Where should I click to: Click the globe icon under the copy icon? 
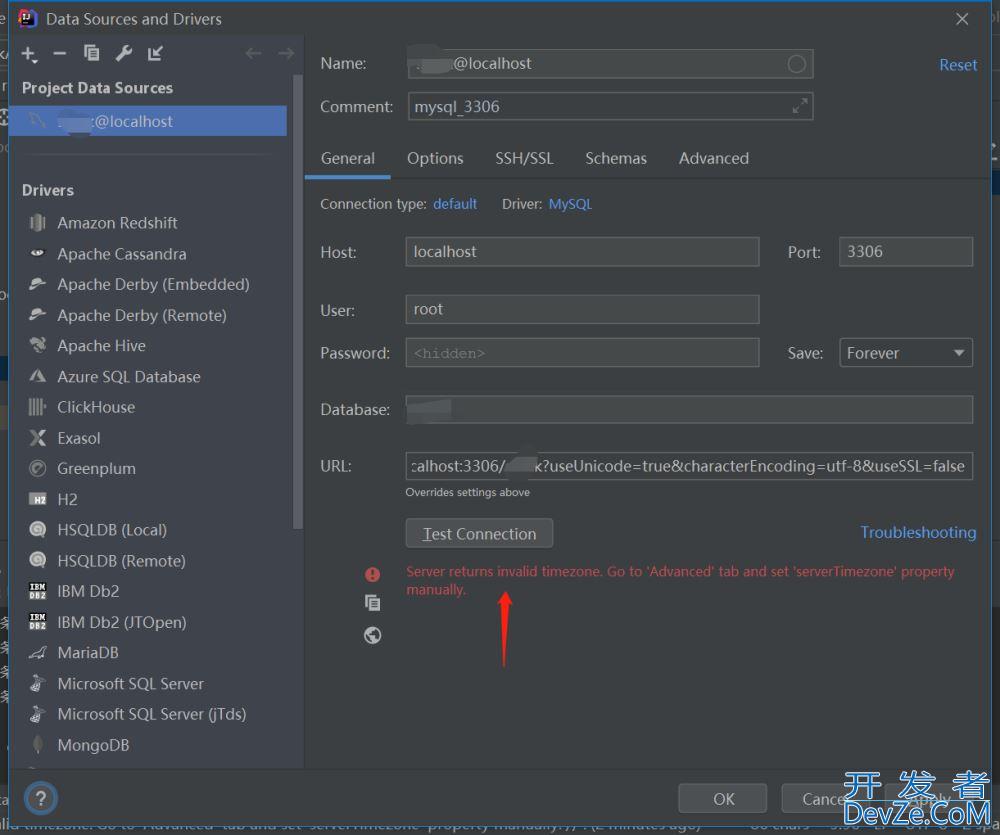click(x=372, y=635)
